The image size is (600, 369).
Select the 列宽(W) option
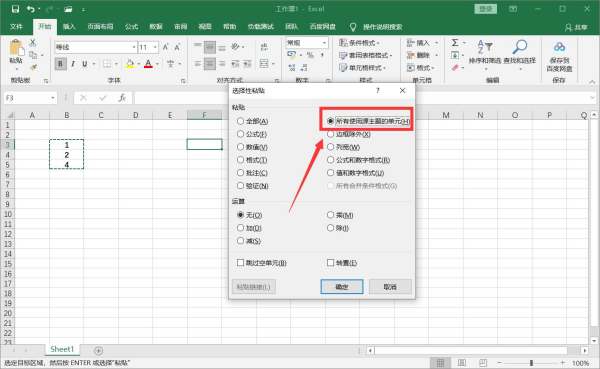click(343, 147)
